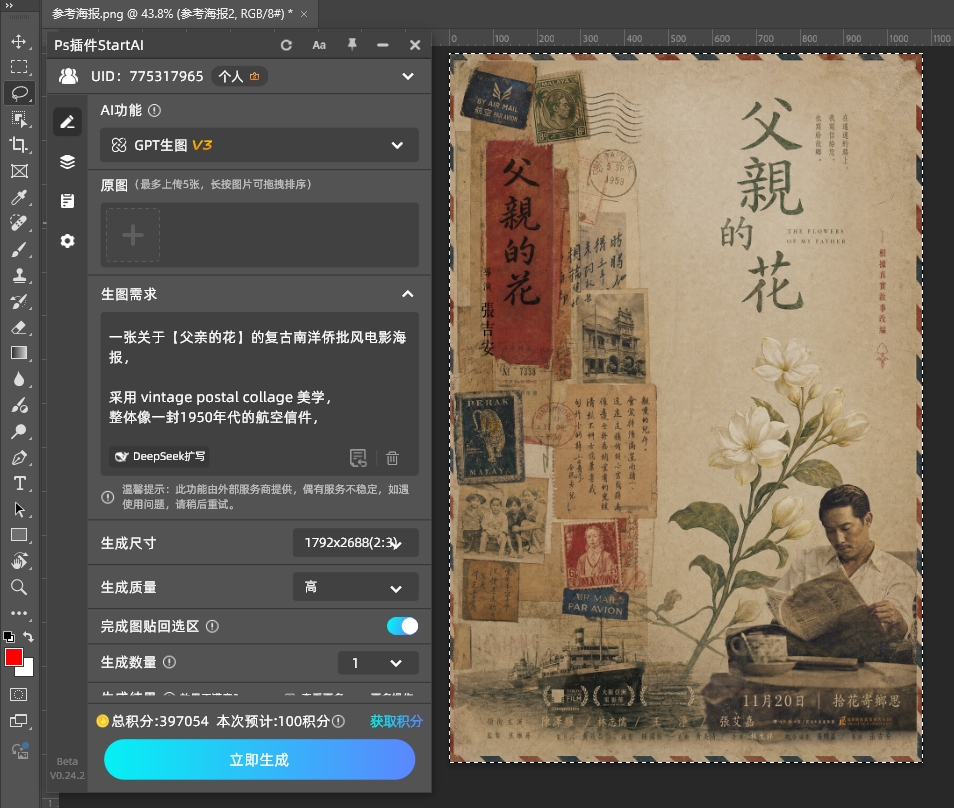Image resolution: width=954 pixels, height=808 pixels.
Task: Toggle the 完成图贴回选区 switch
Action: coord(402,626)
